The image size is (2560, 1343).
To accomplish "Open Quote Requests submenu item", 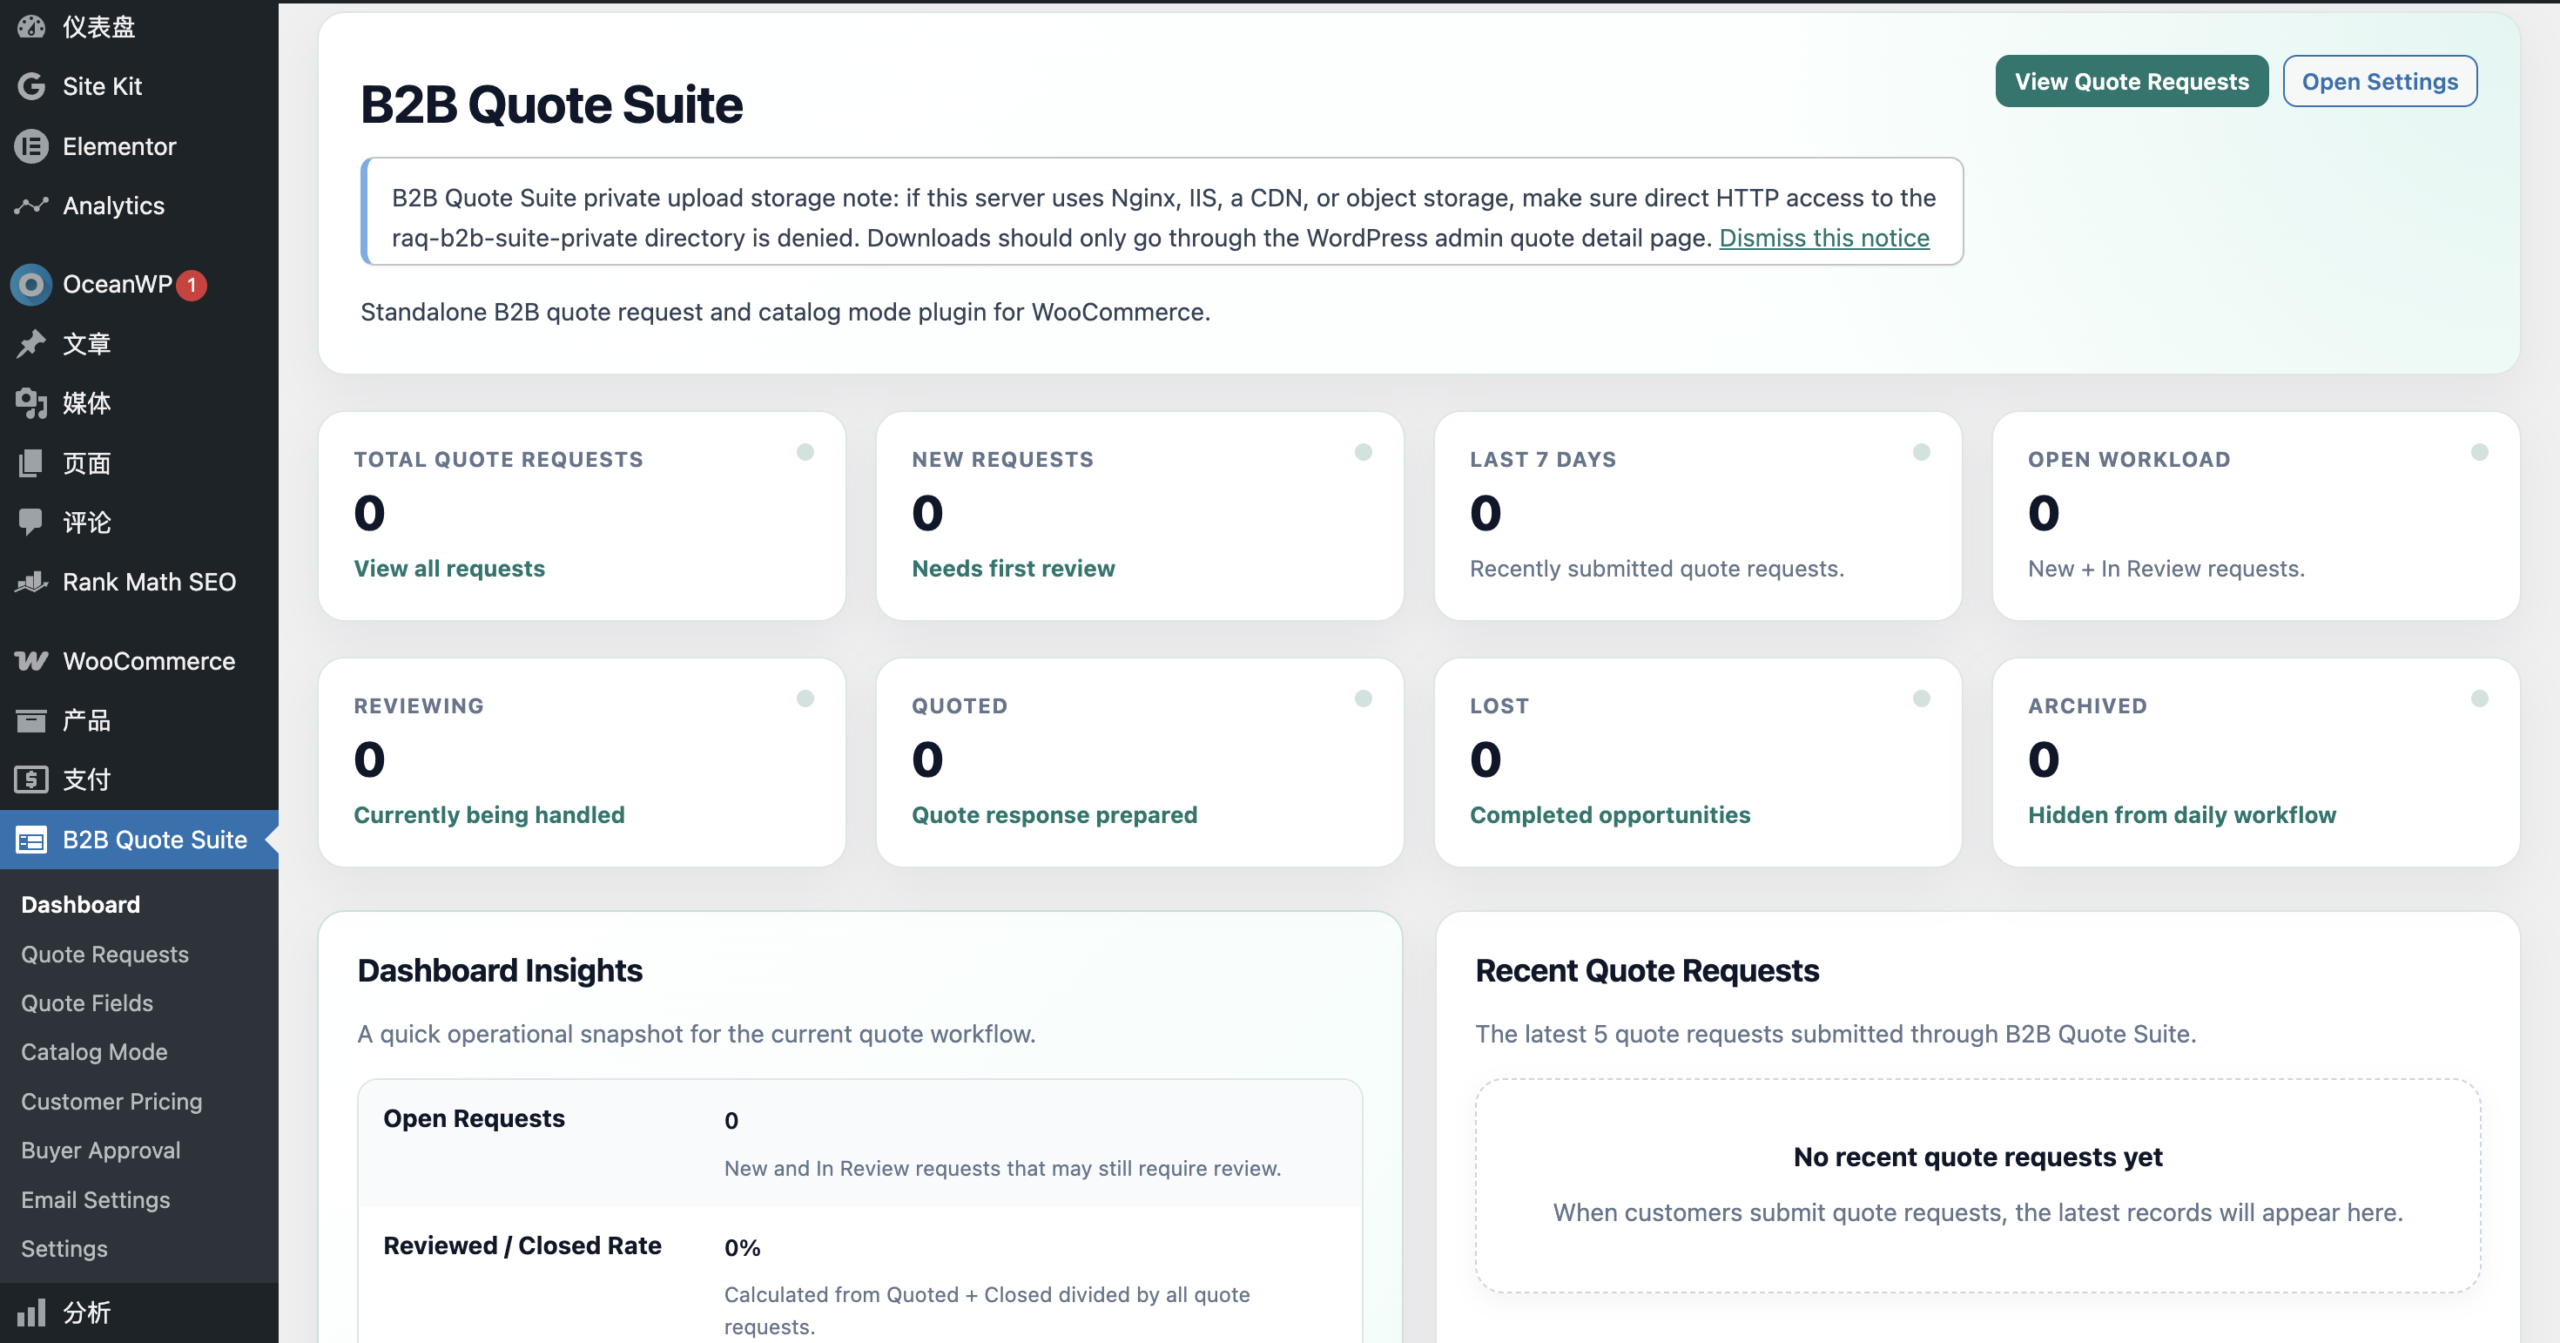I will click(105, 954).
